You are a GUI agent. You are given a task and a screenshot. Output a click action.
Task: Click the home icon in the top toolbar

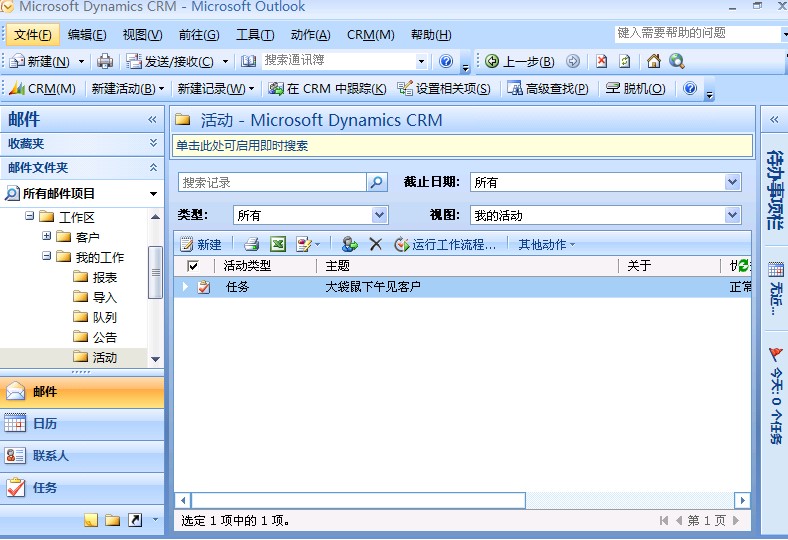[x=653, y=61]
